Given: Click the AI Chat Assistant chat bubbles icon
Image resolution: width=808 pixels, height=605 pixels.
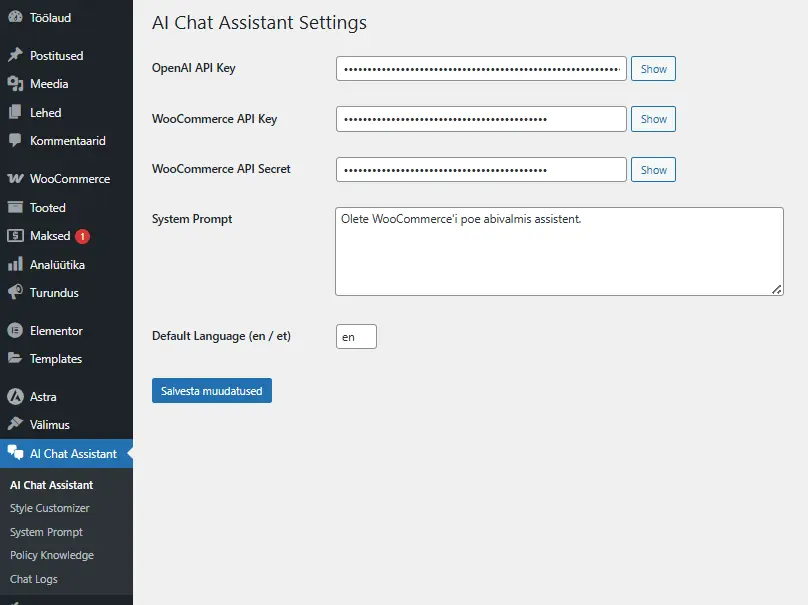Looking at the screenshot, I should (x=15, y=452).
